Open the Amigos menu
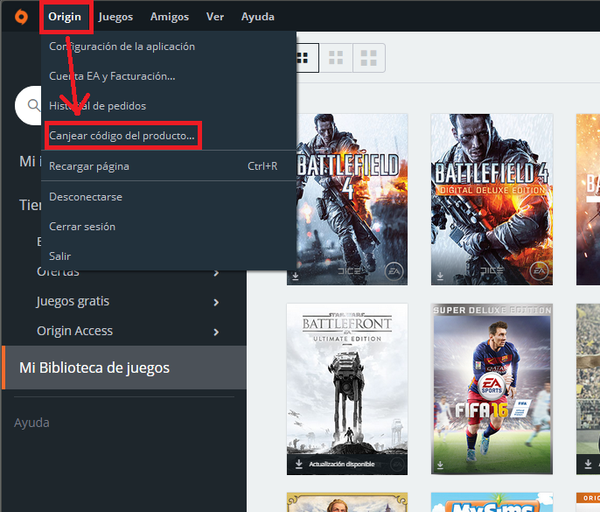The height and width of the screenshot is (512, 600). click(170, 17)
